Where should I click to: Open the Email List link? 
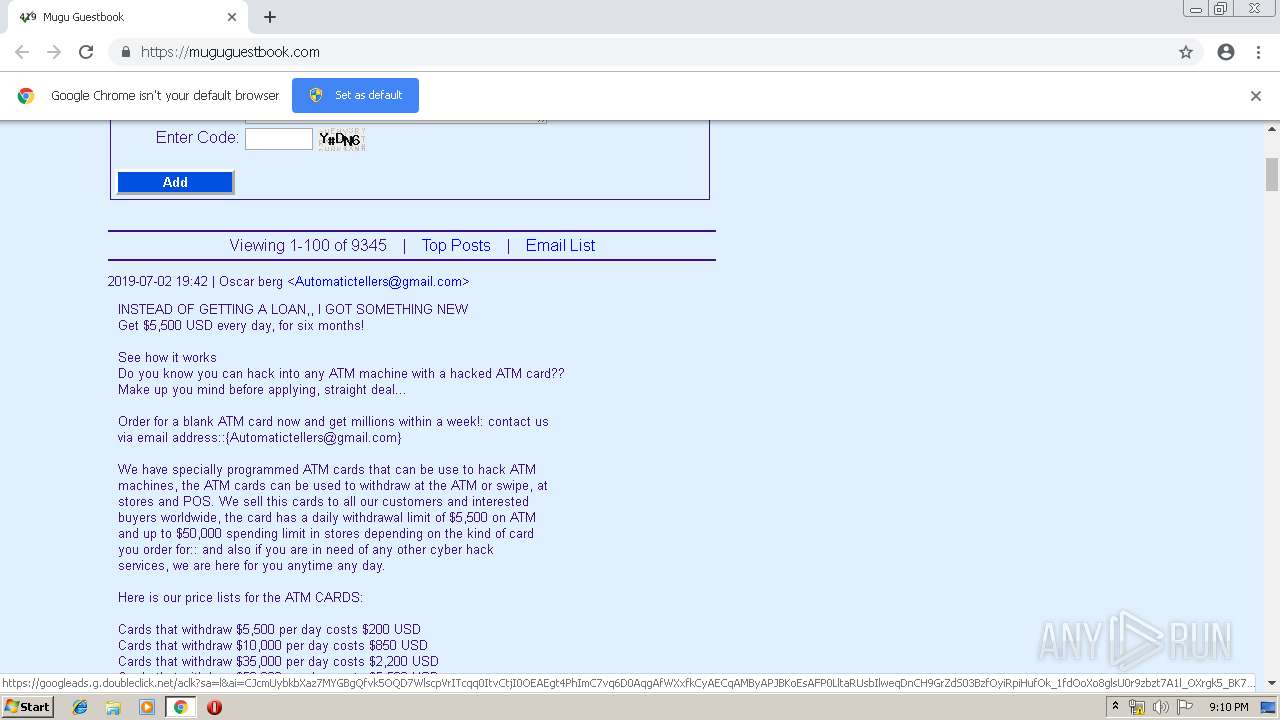(560, 245)
